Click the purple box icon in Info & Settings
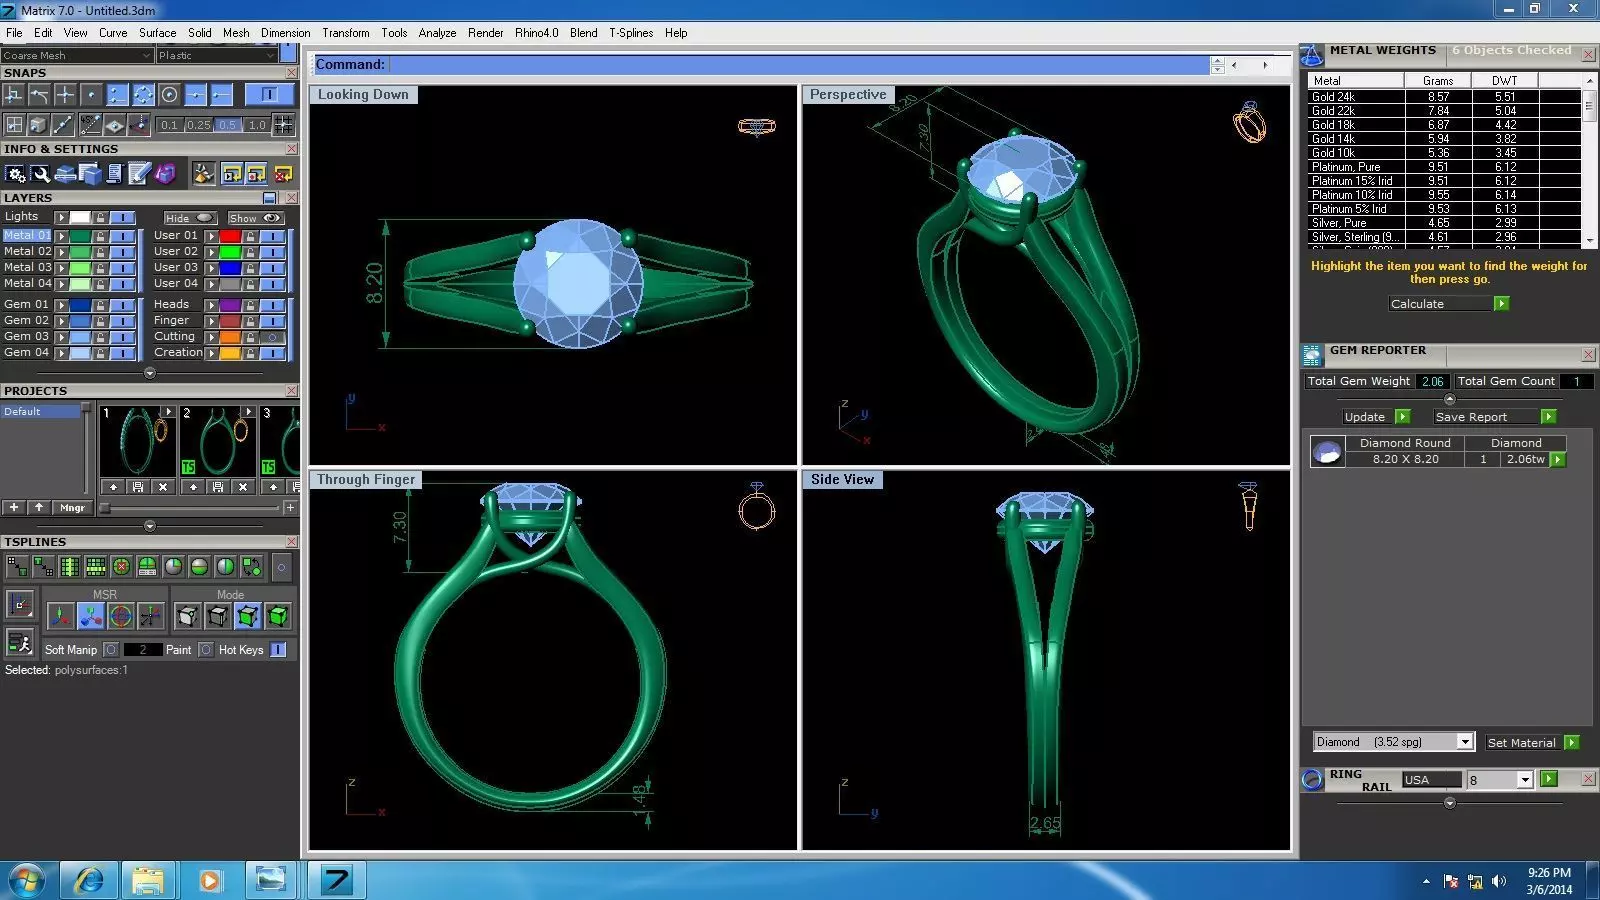Image resolution: width=1600 pixels, height=900 pixels. (165, 174)
